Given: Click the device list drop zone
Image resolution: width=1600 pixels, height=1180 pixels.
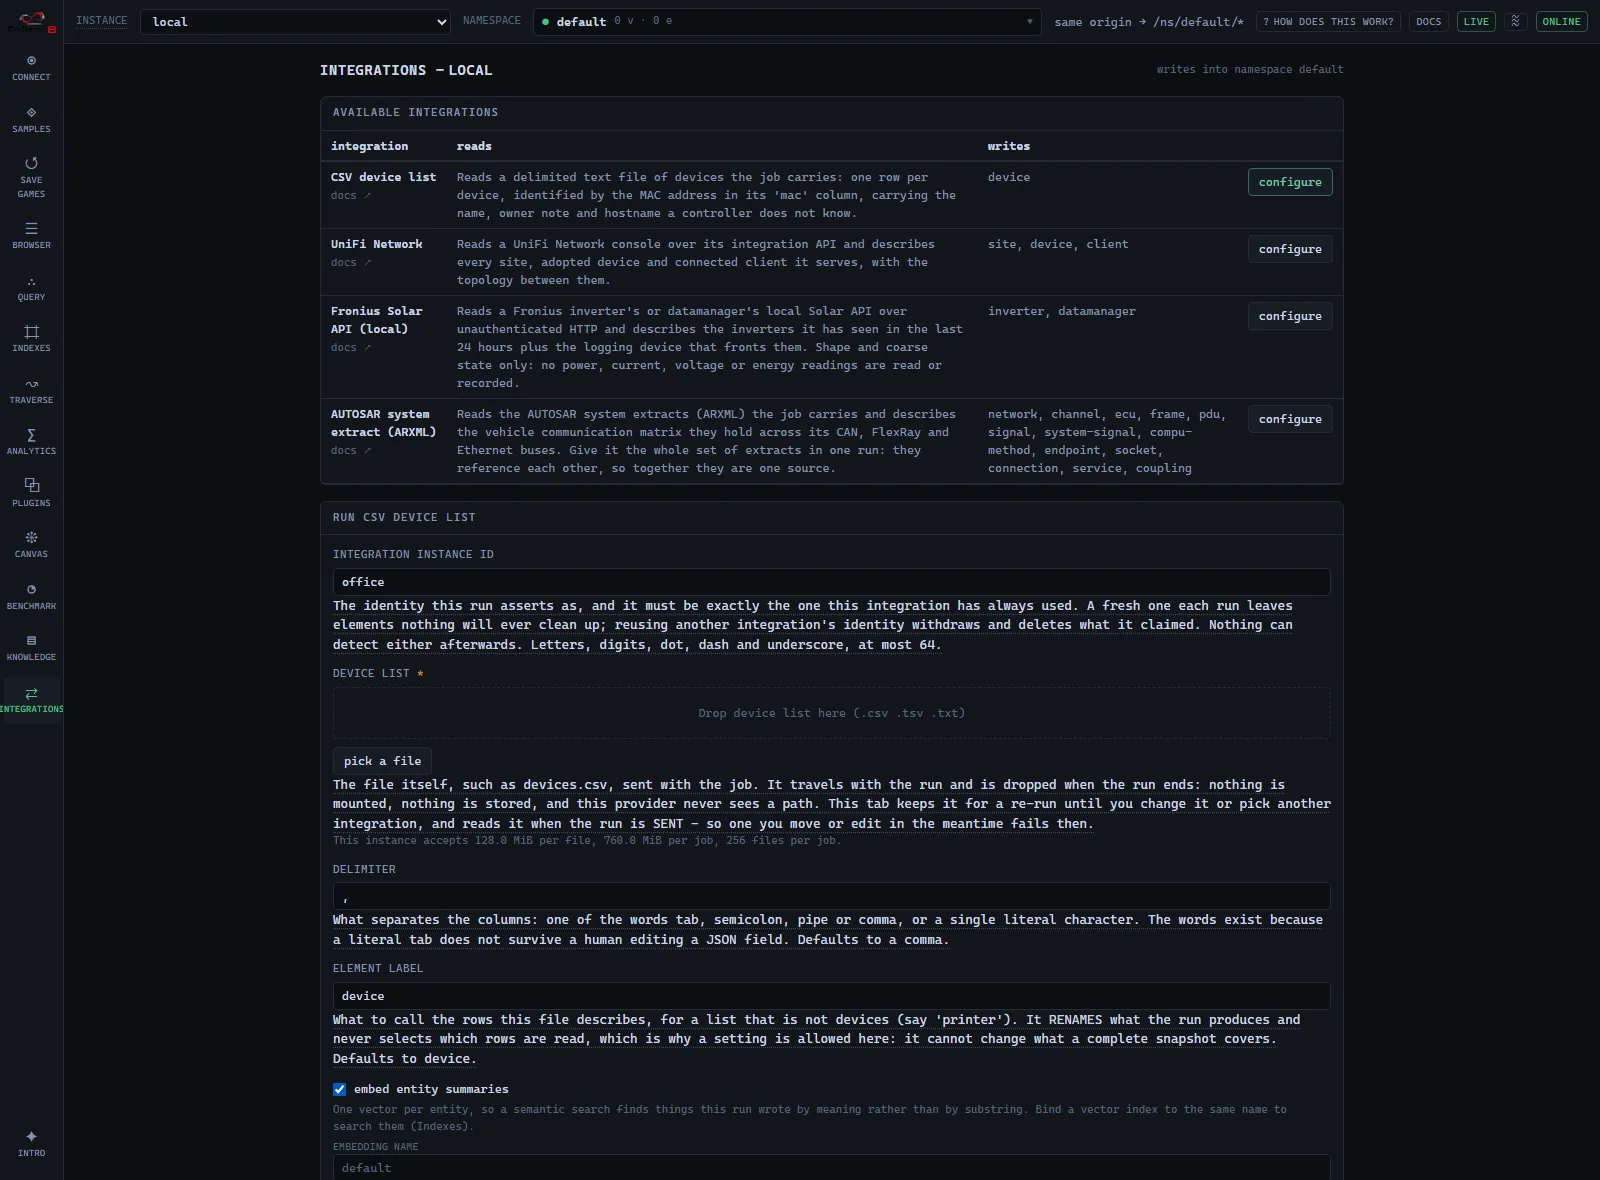Looking at the screenshot, I should pyautogui.click(x=831, y=713).
